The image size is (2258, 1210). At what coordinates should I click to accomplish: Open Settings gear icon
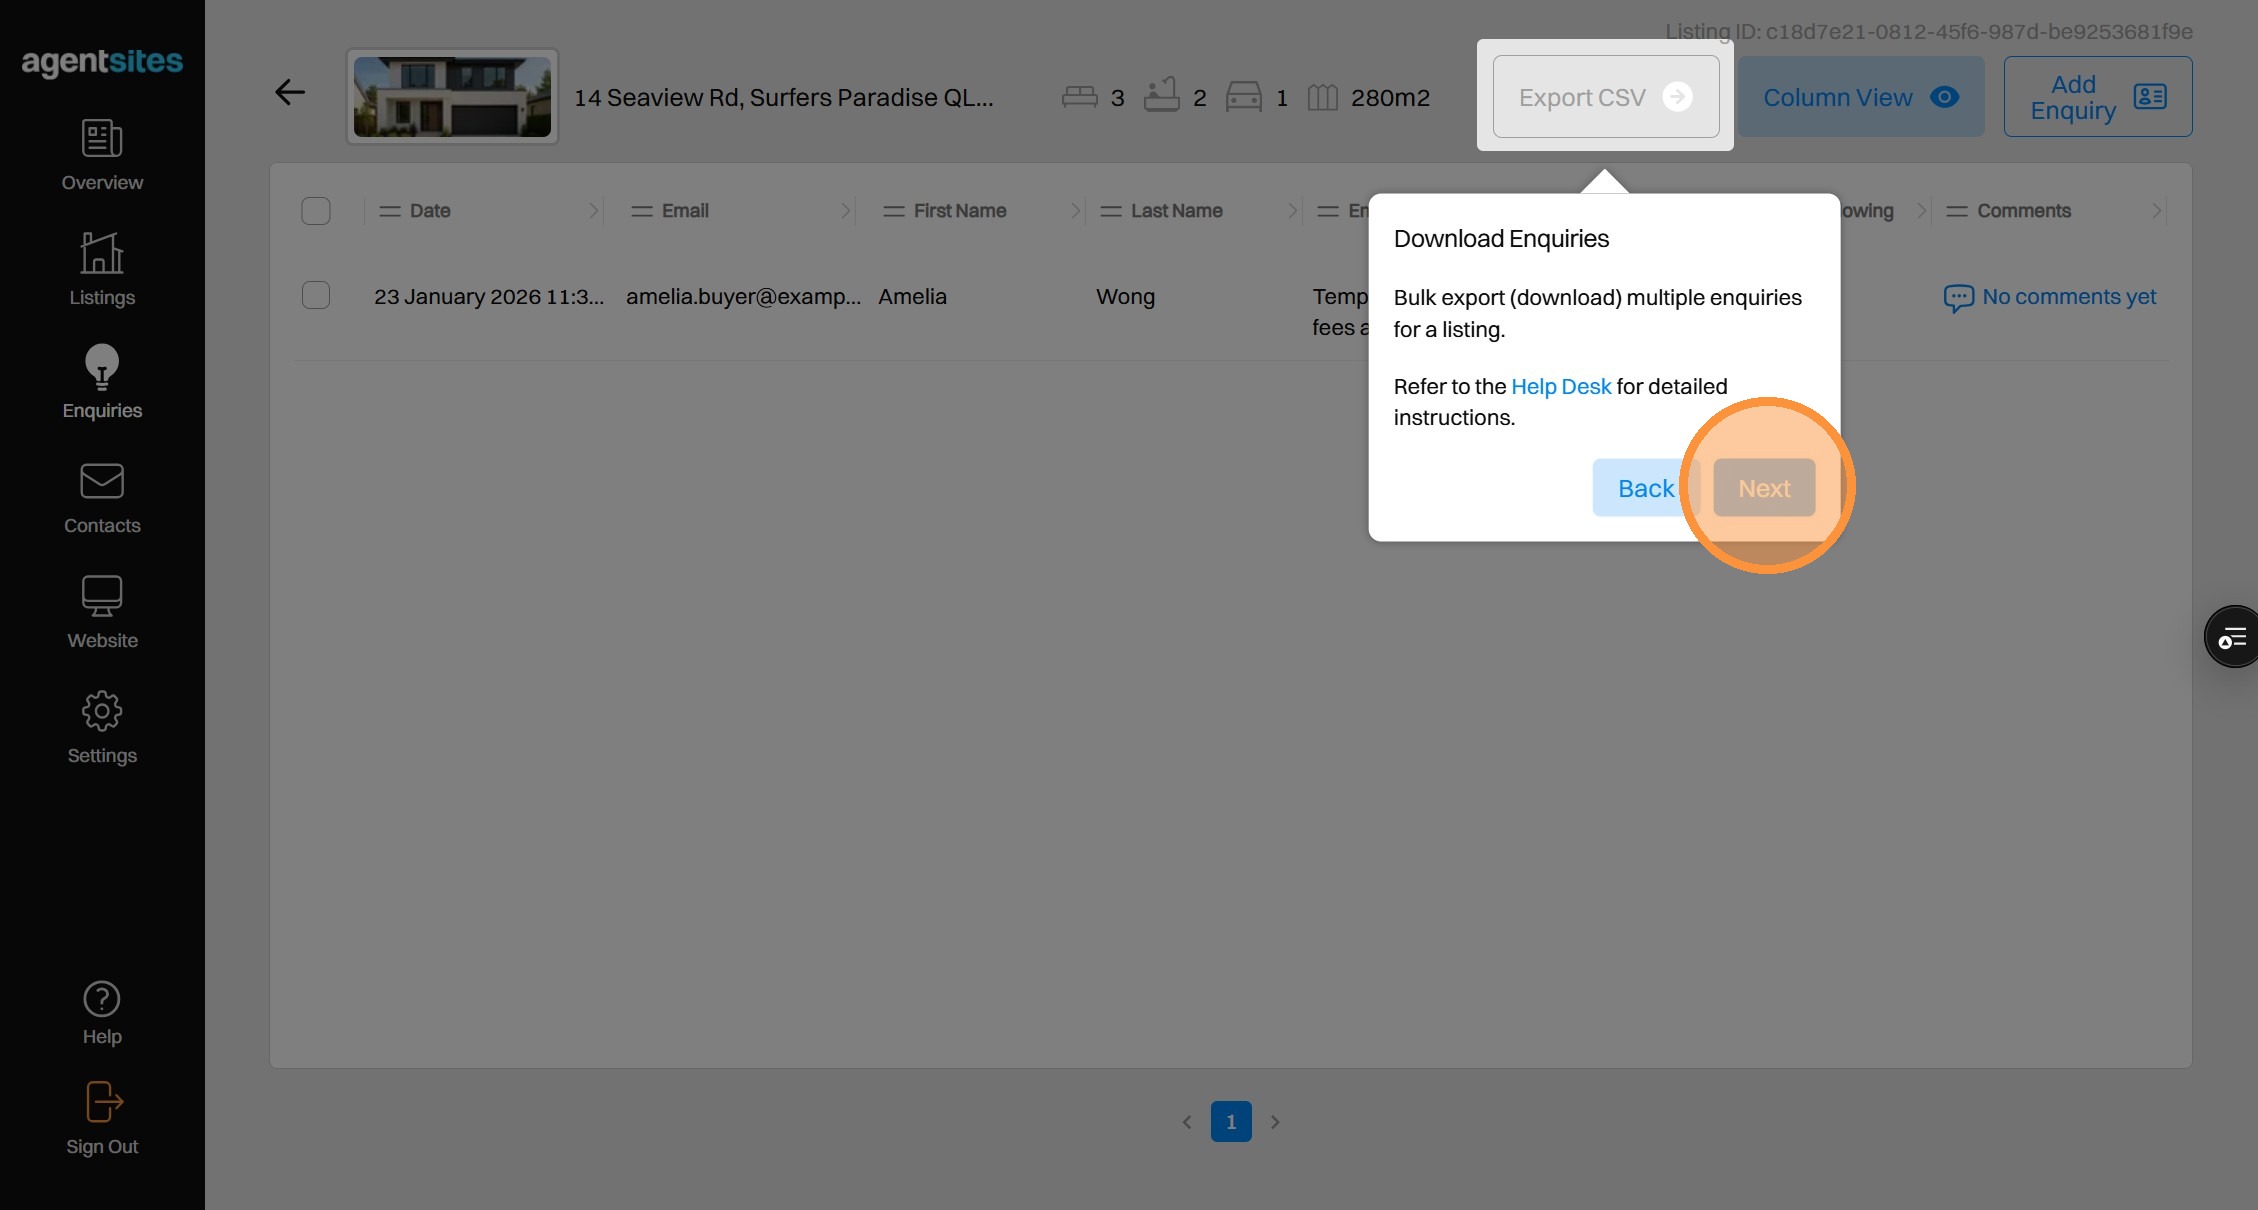coord(101,711)
